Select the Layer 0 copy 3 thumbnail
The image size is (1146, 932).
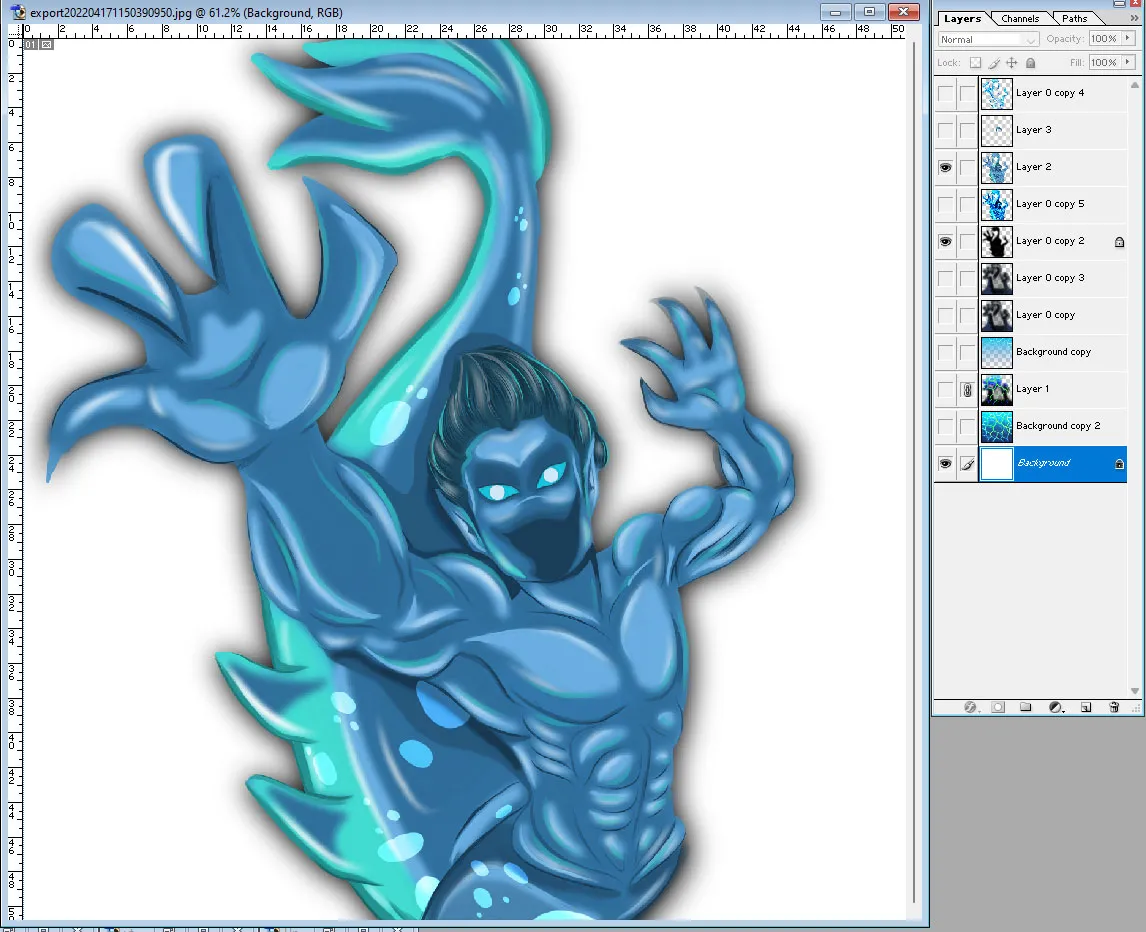coord(996,279)
